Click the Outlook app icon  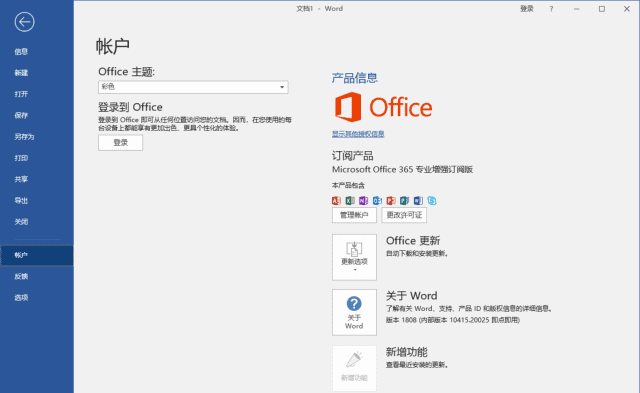click(377, 200)
